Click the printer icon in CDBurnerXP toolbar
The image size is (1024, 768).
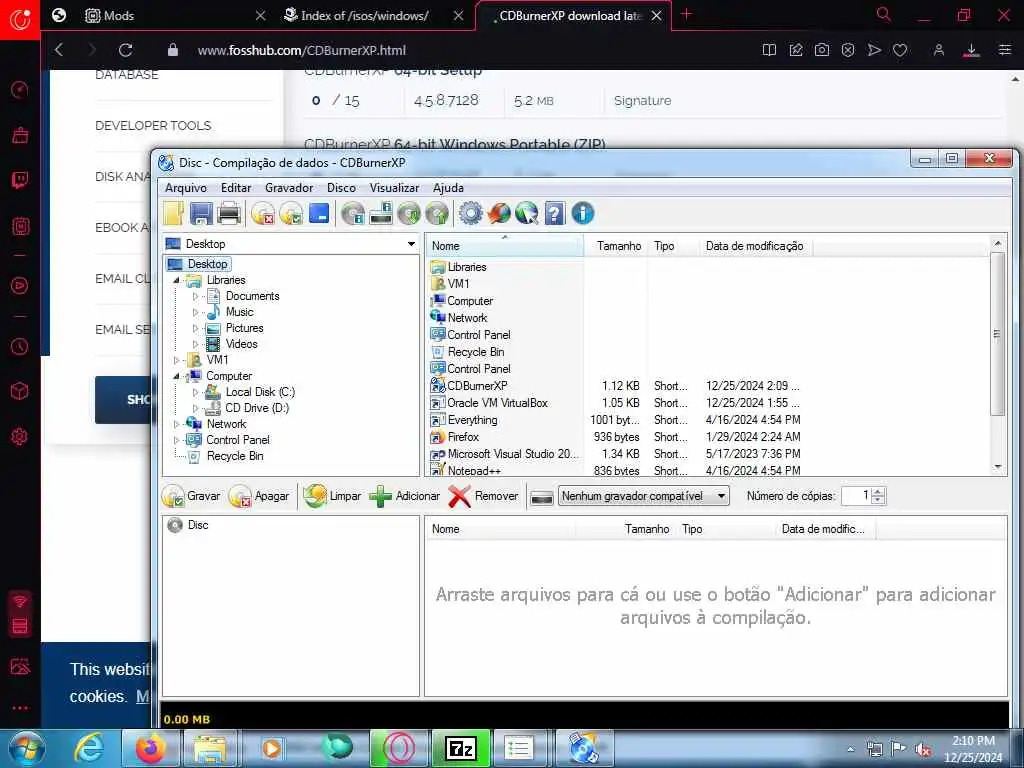click(x=229, y=214)
